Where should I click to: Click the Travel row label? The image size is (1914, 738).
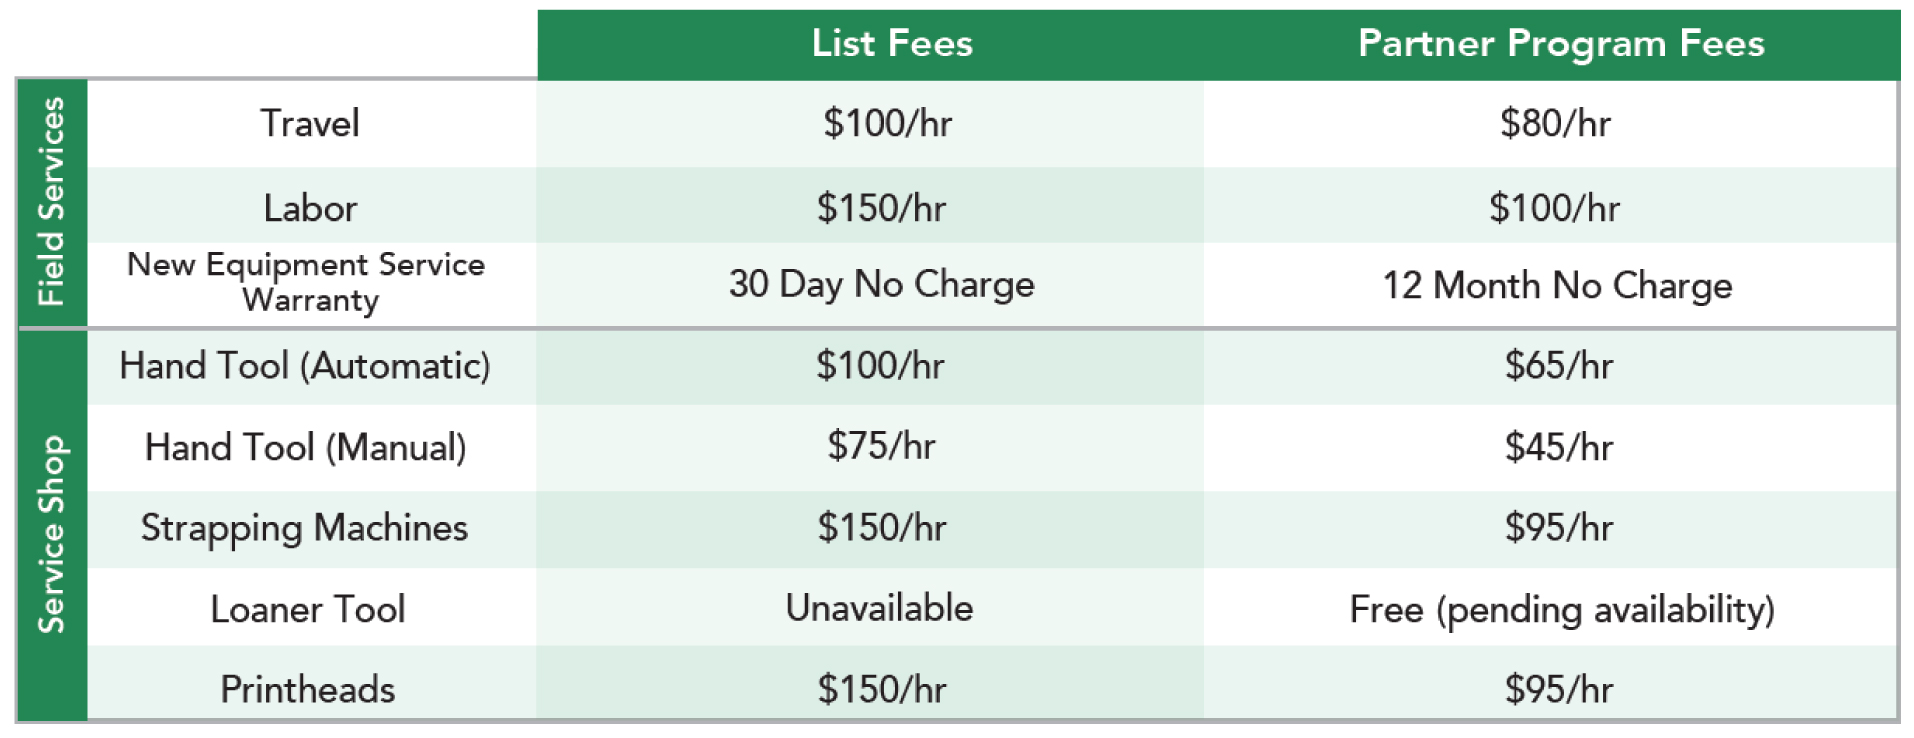310,123
